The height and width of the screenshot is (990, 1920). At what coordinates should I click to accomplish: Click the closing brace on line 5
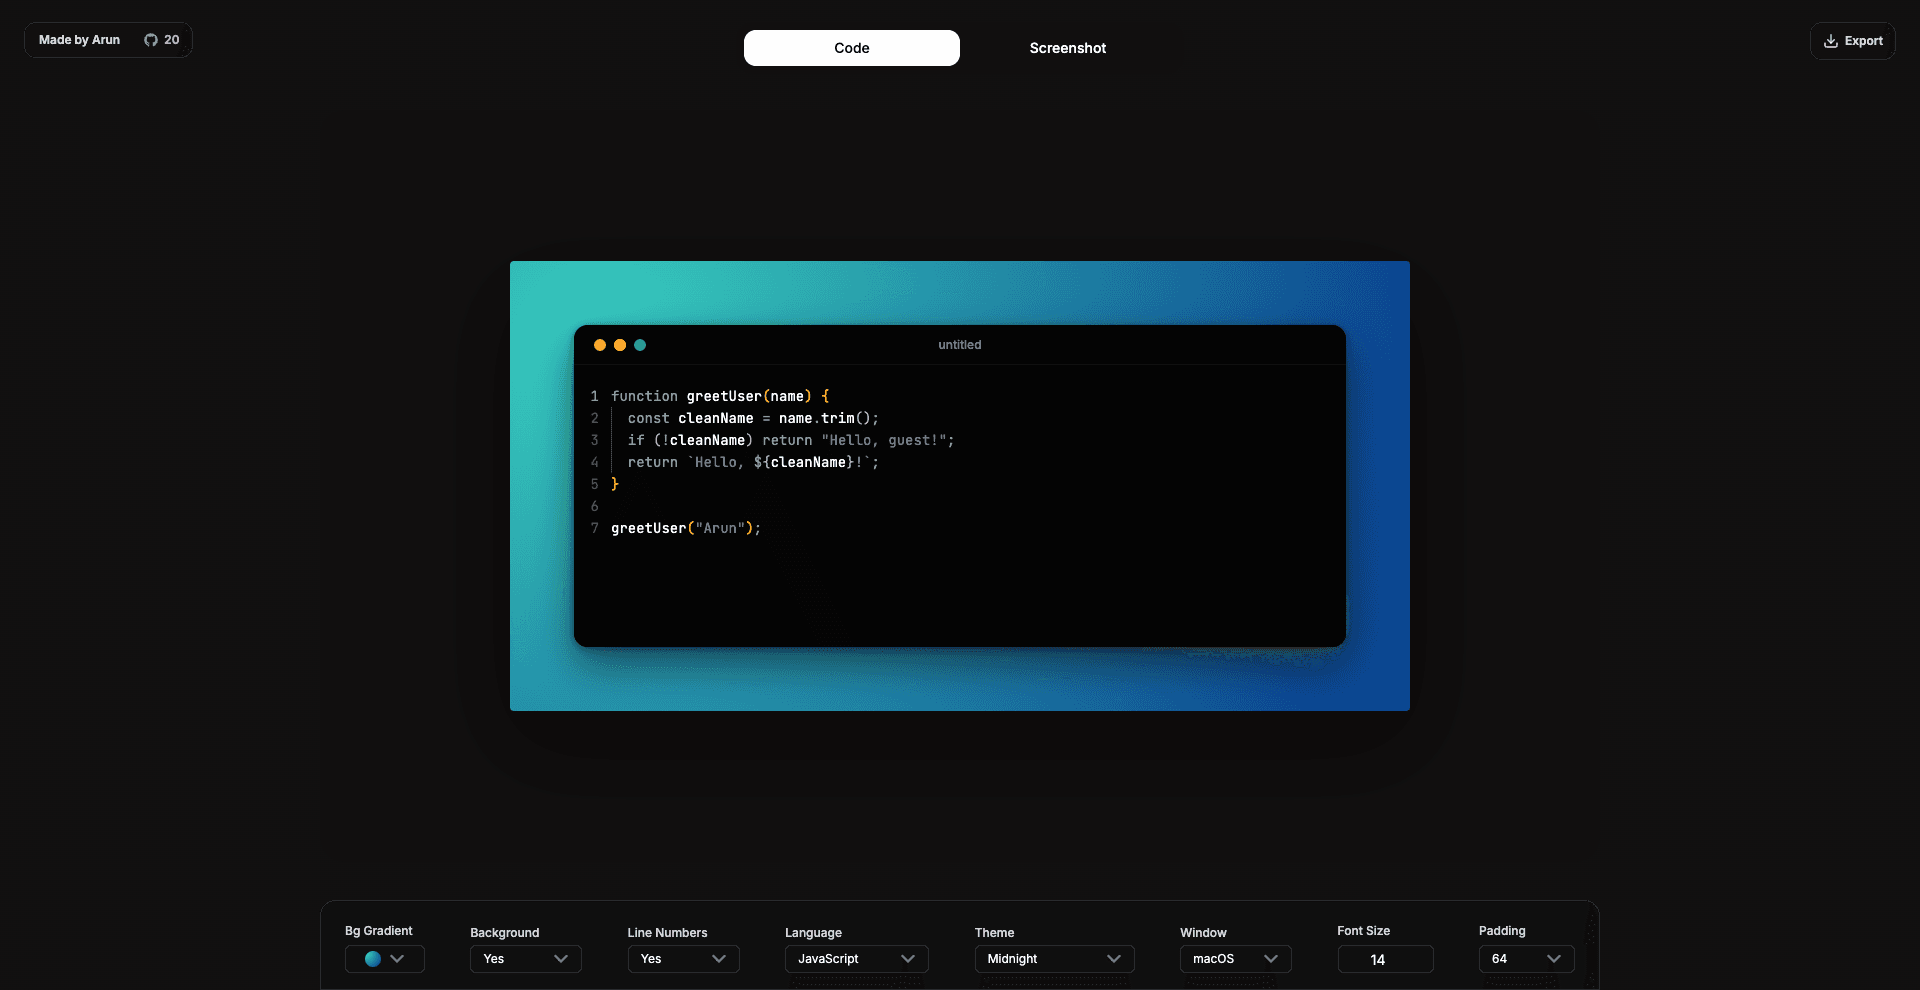point(615,485)
